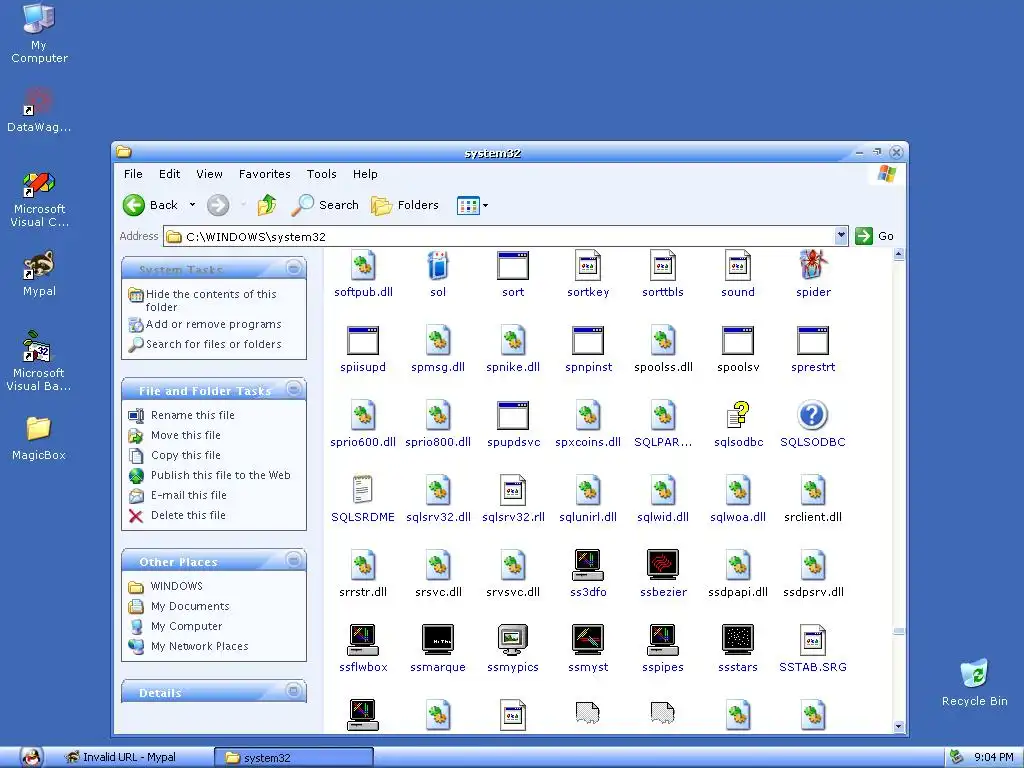Open the View menu

point(210,174)
